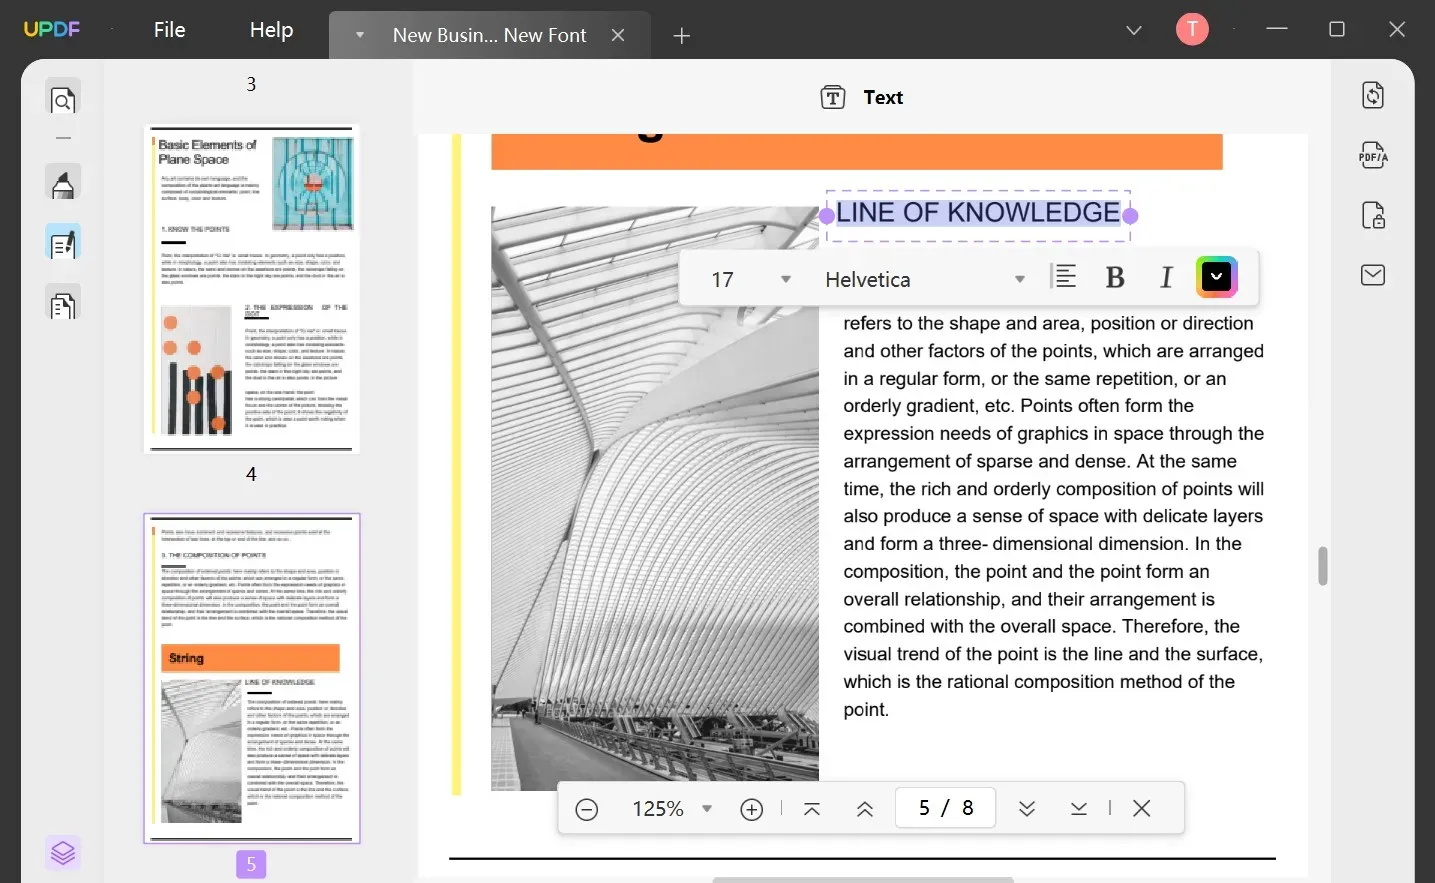
Task: Open the File menu
Action: (x=169, y=29)
